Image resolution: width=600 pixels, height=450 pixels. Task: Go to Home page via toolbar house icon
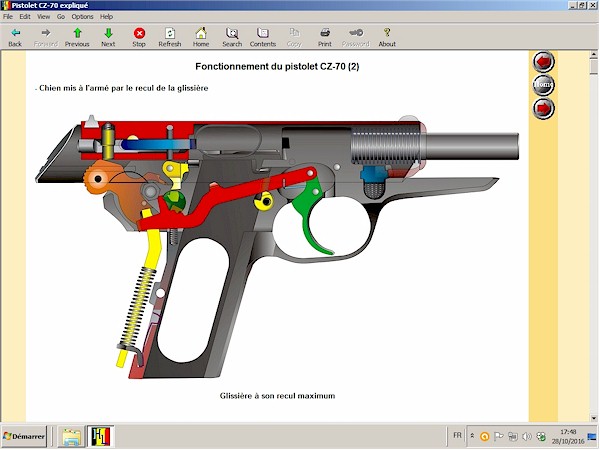click(x=201, y=37)
